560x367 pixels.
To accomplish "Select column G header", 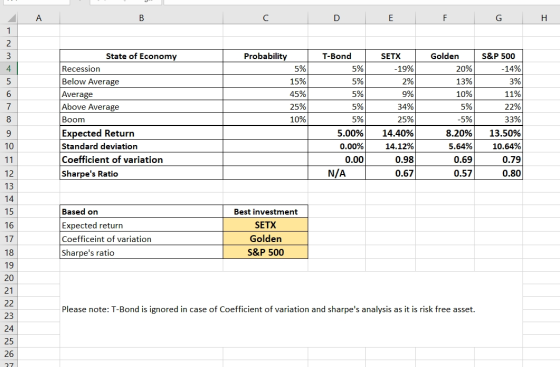I will 499,18.
